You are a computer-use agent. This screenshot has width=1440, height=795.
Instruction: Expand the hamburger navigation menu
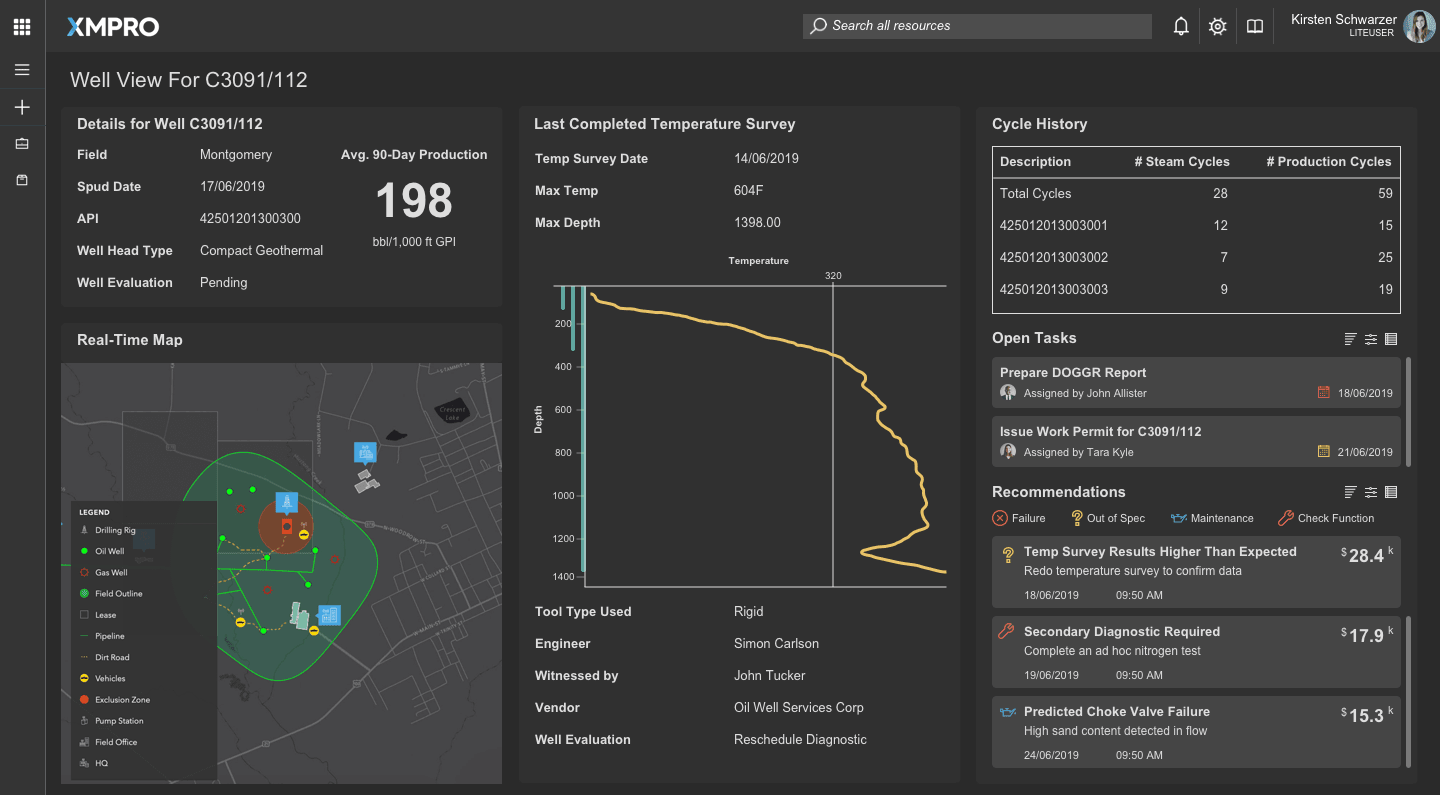tap(22, 70)
